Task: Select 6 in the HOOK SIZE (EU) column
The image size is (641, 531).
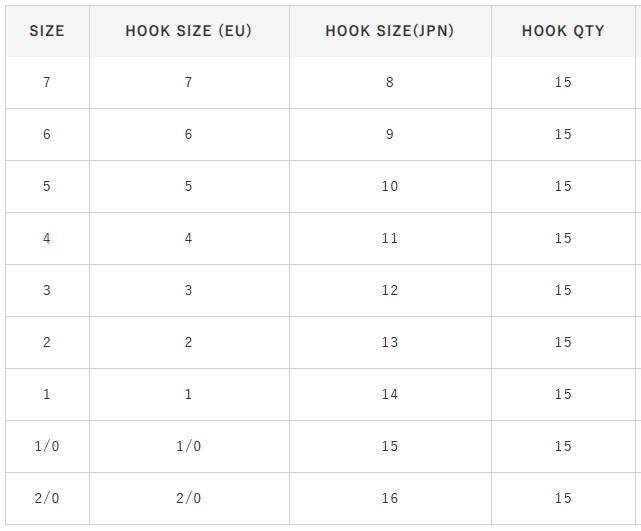Action: [188, 134]
